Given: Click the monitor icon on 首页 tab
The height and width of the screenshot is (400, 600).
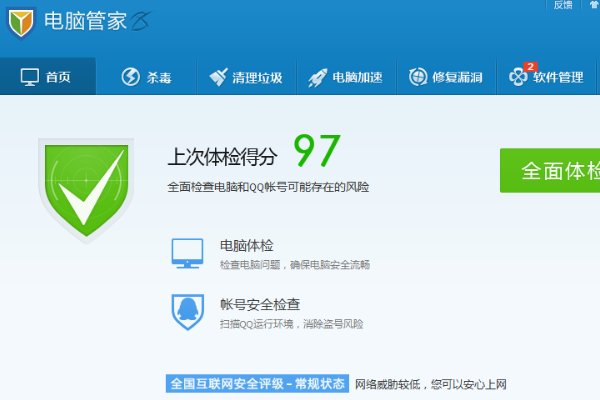Looking at the screenshot, I should coord(30,77).
